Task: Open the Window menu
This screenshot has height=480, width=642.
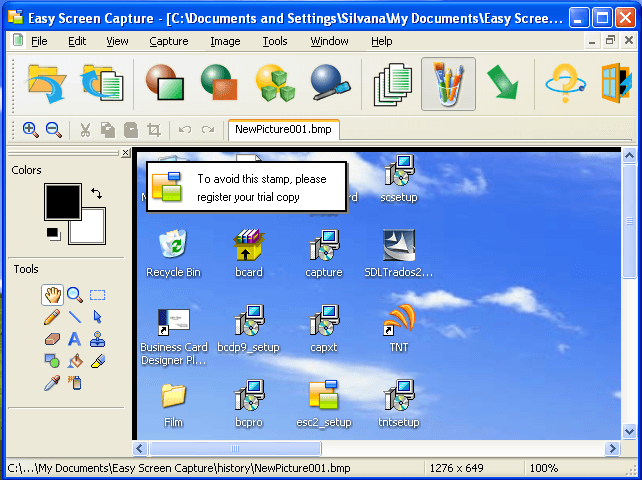Action: [329, 41]
